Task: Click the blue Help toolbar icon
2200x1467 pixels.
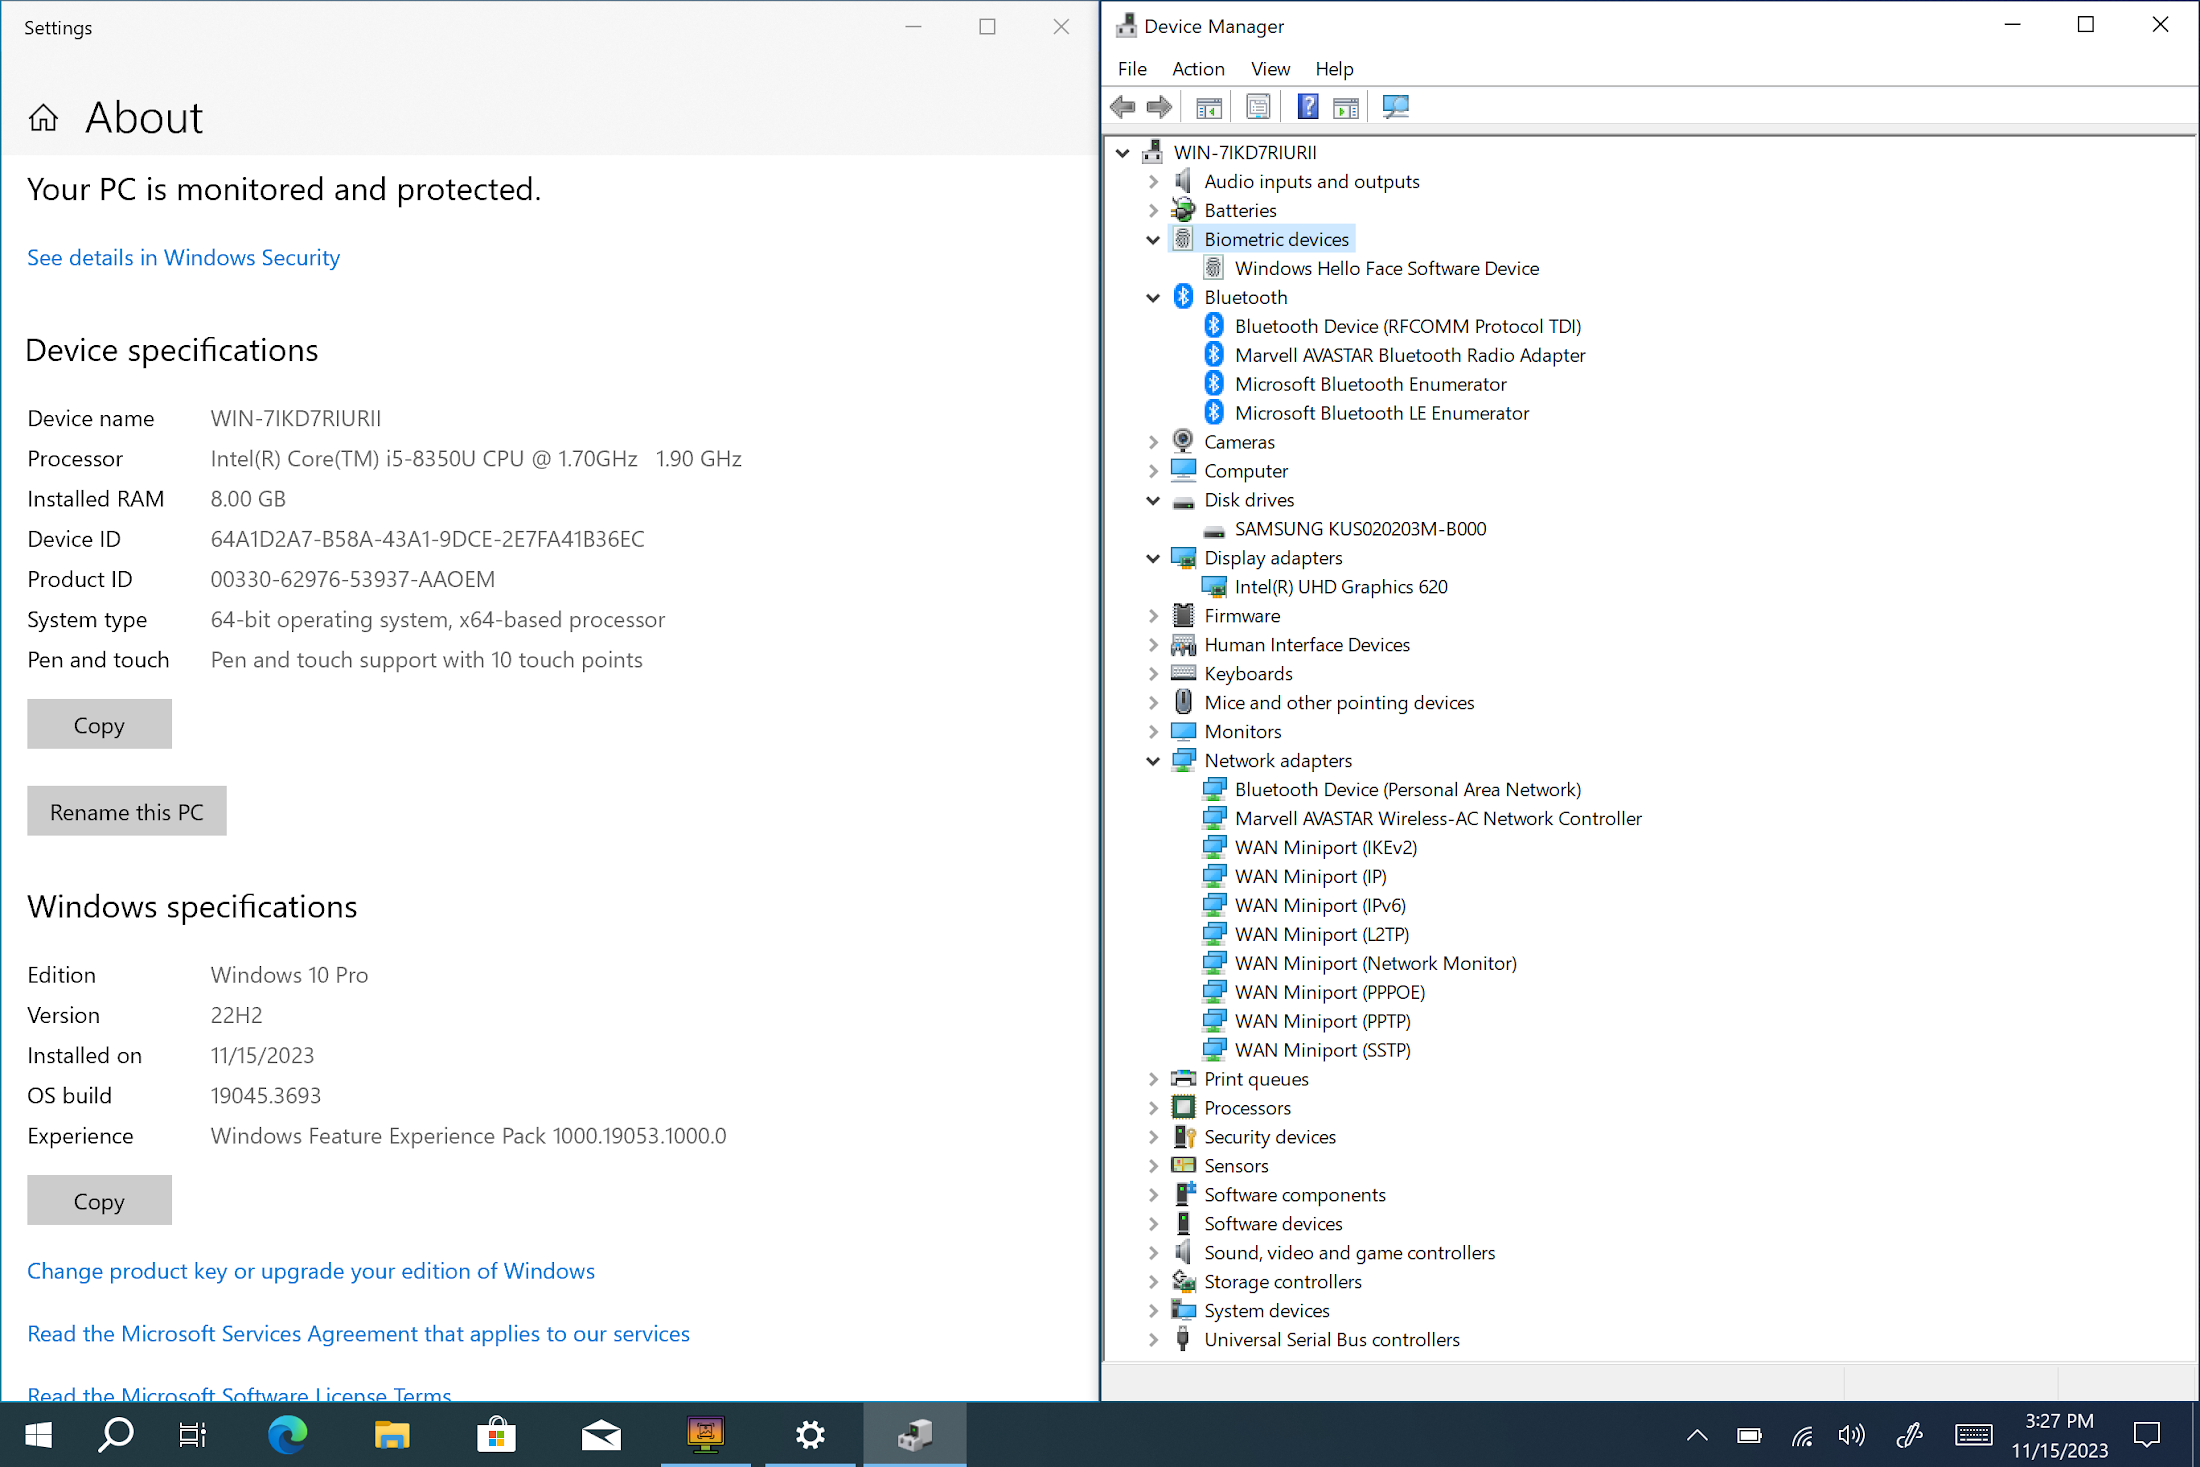Action: tap(1307, 107)
